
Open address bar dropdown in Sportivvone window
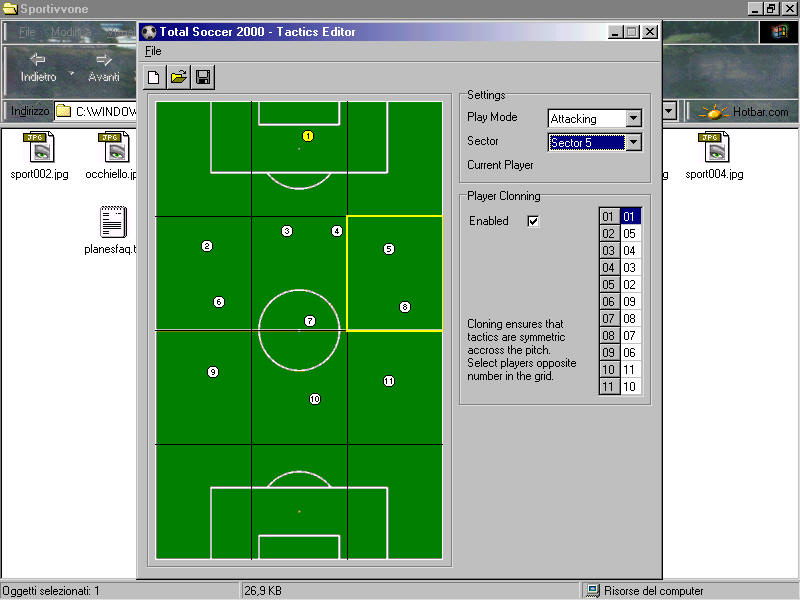click(x=669, y=111)
